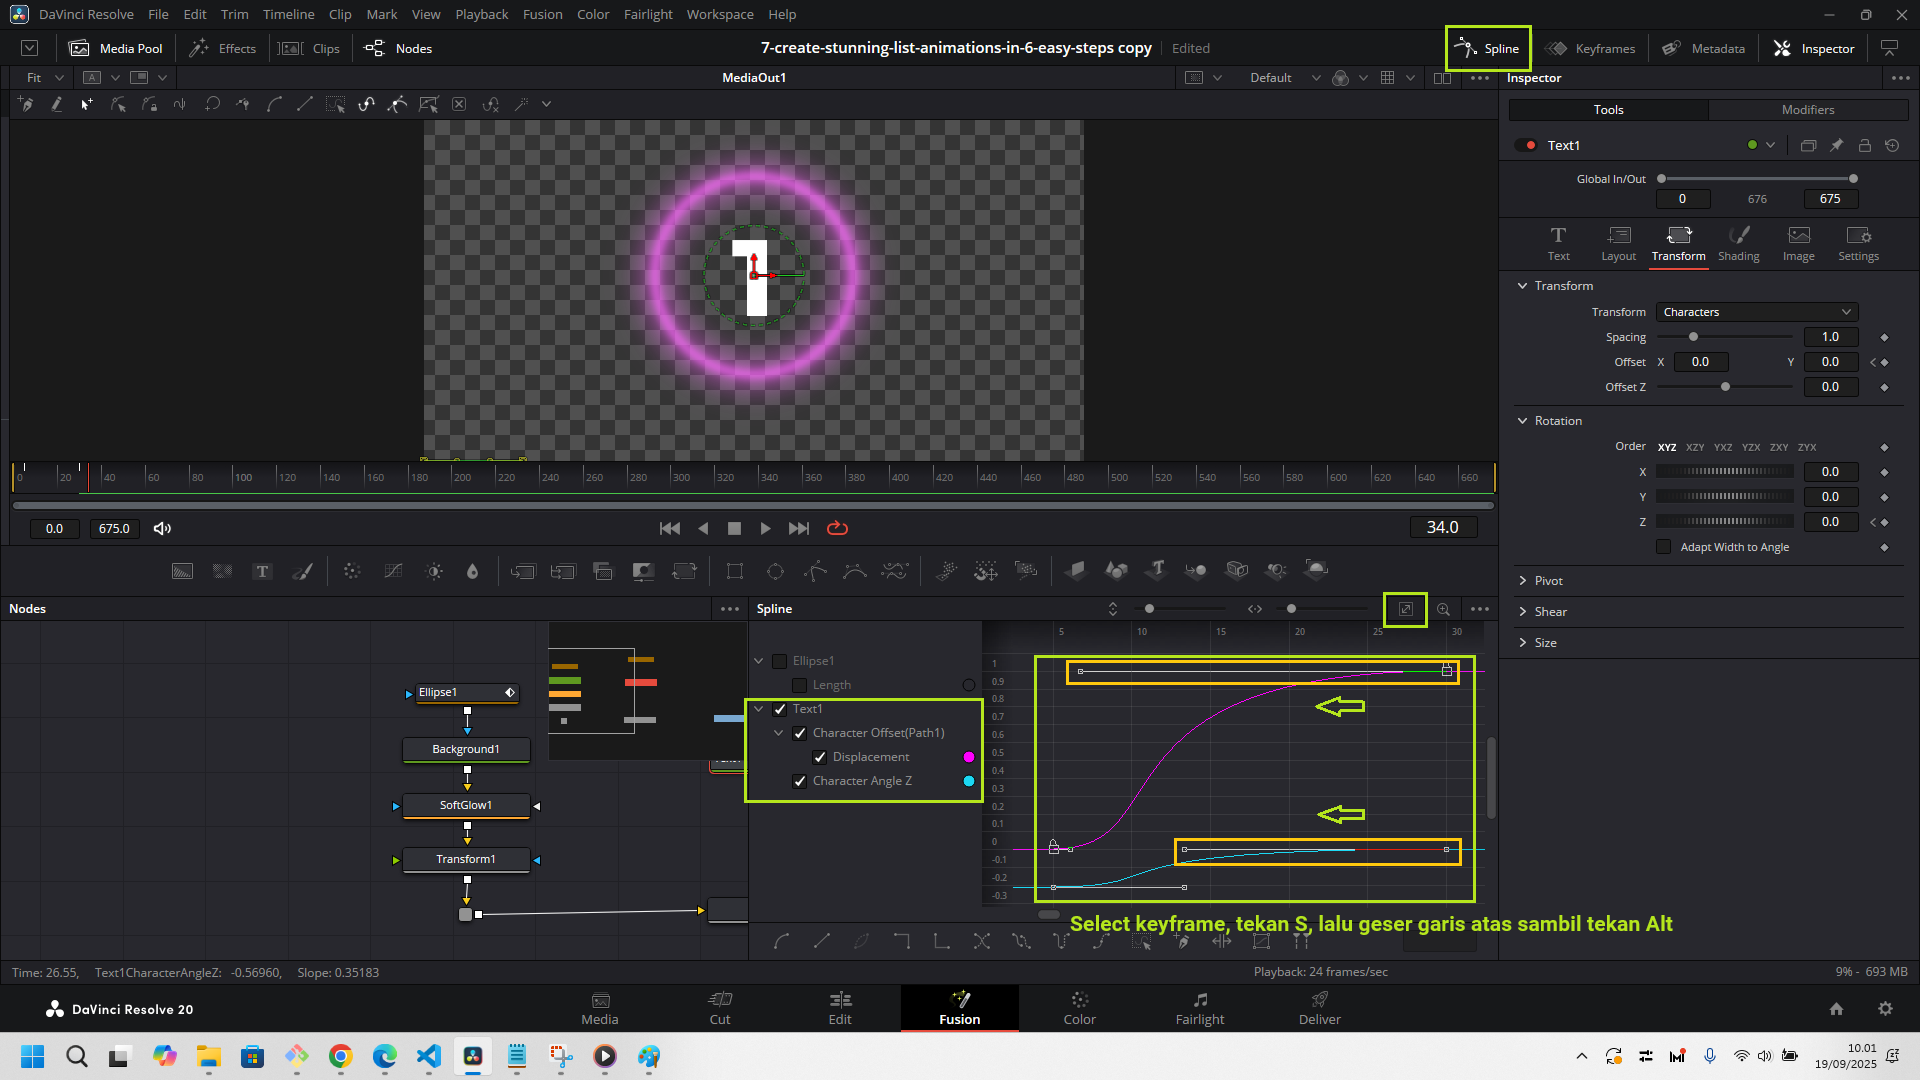1920x1080 pixels.
Task: Add an Ellipse mask node from toolbar
Action: (775, 571)
